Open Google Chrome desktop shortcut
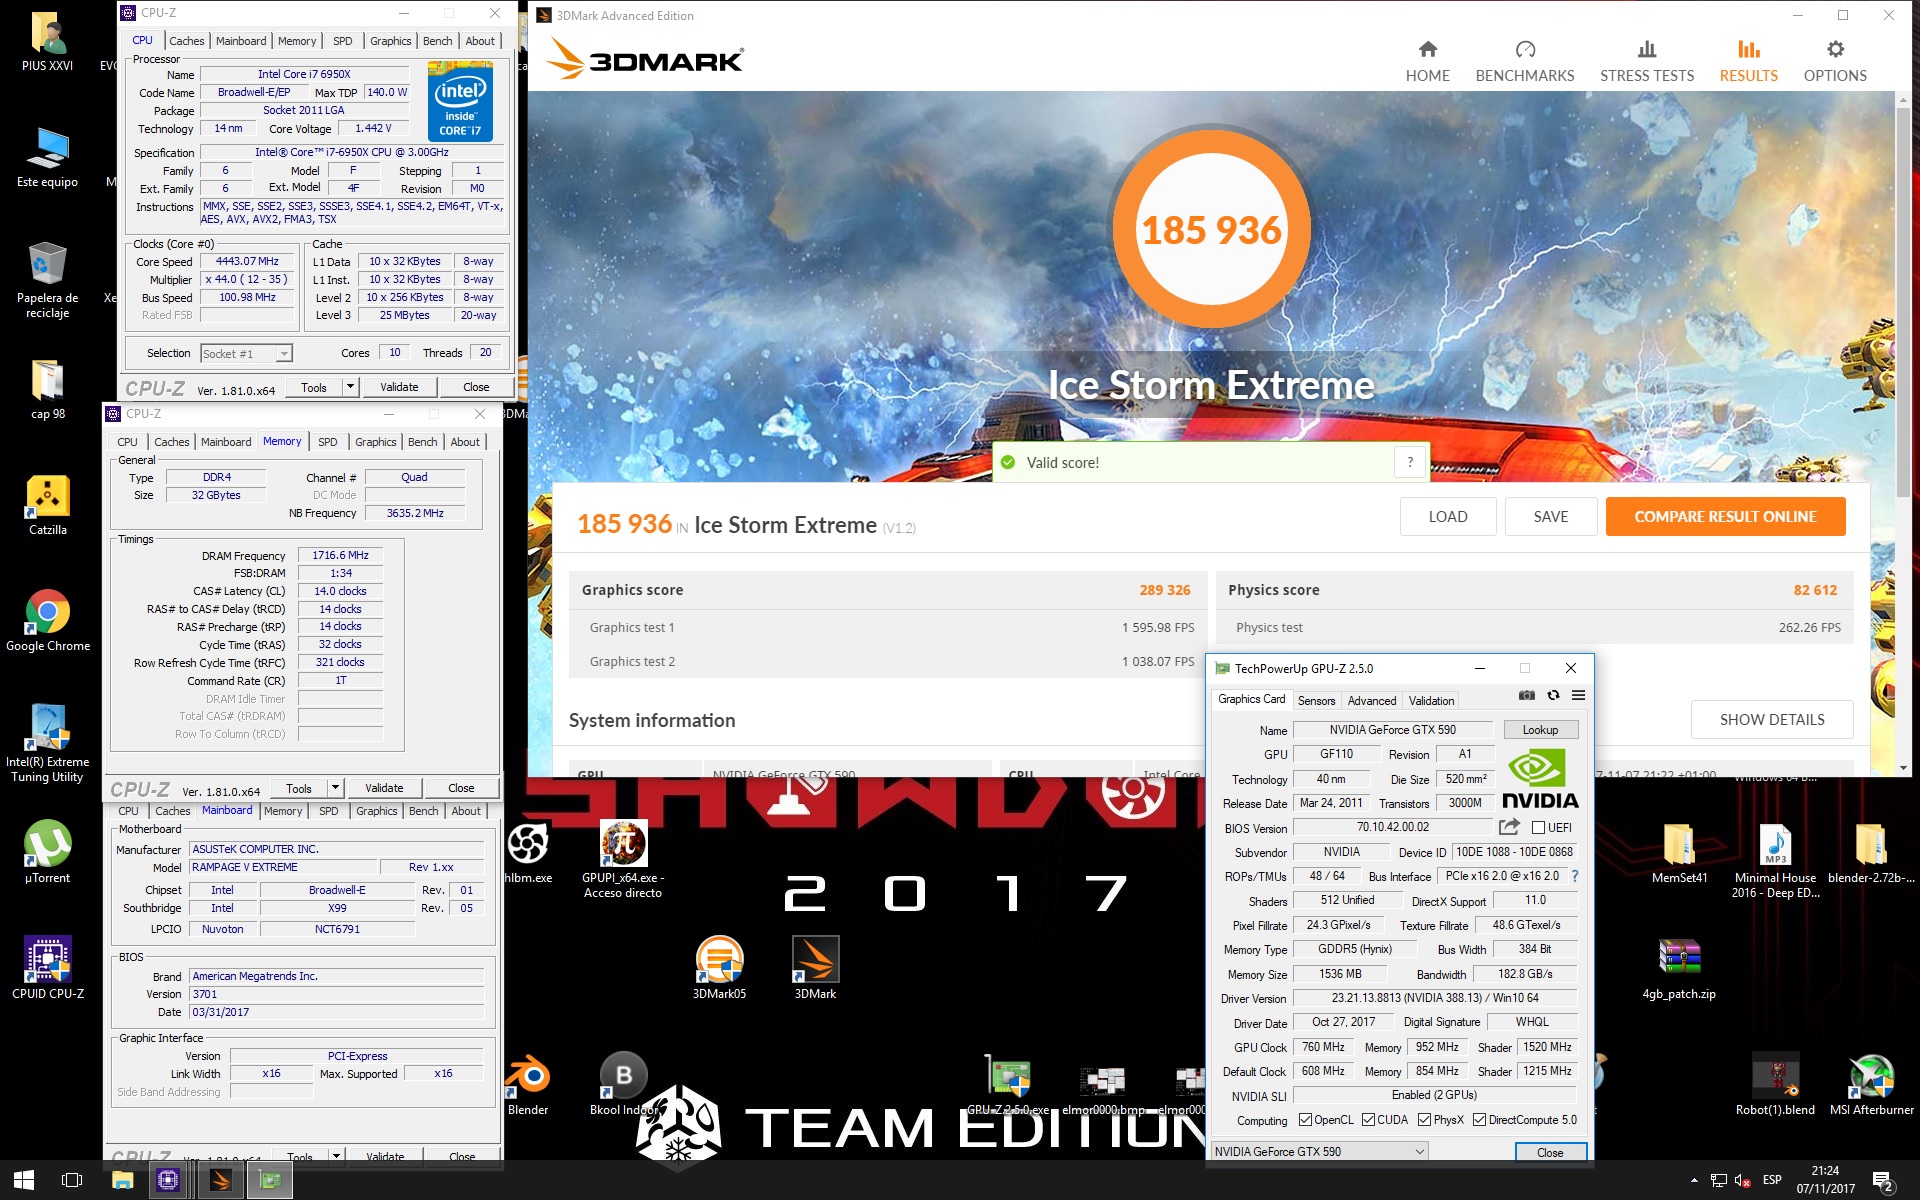1920x1200 pixels. [48, 621]
